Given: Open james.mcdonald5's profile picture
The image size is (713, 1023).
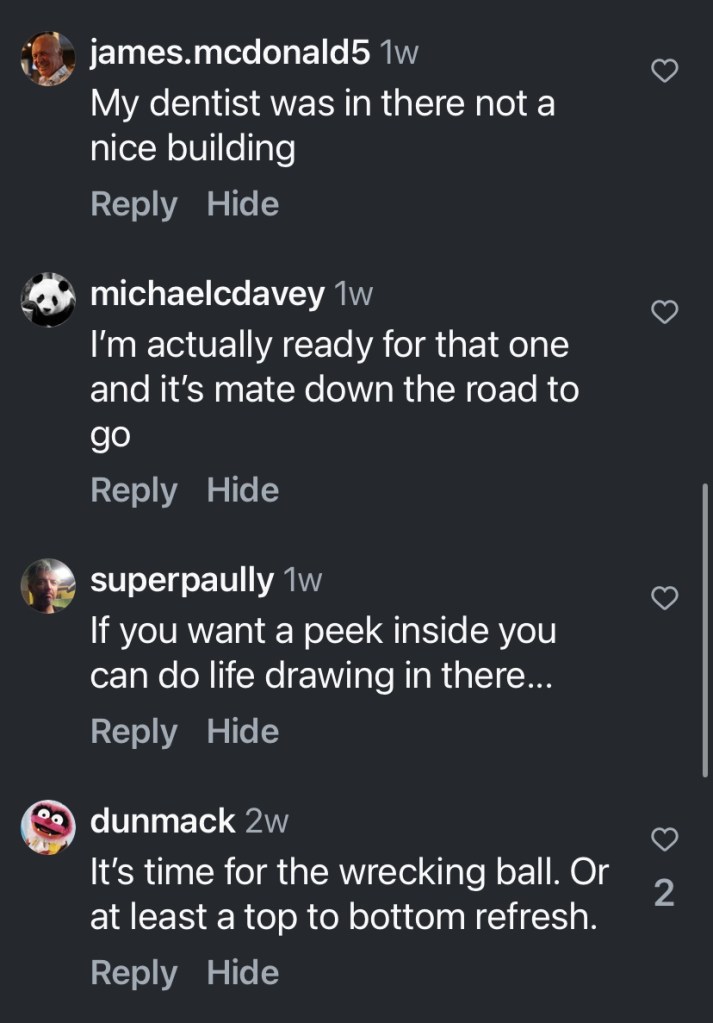Looking at the screenshot, I should tap(48, 58).
